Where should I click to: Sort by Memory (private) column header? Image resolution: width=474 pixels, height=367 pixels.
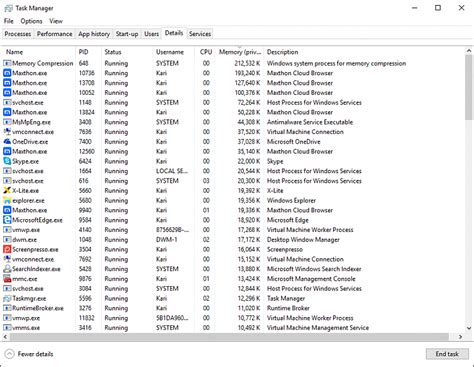coord(239,52)
